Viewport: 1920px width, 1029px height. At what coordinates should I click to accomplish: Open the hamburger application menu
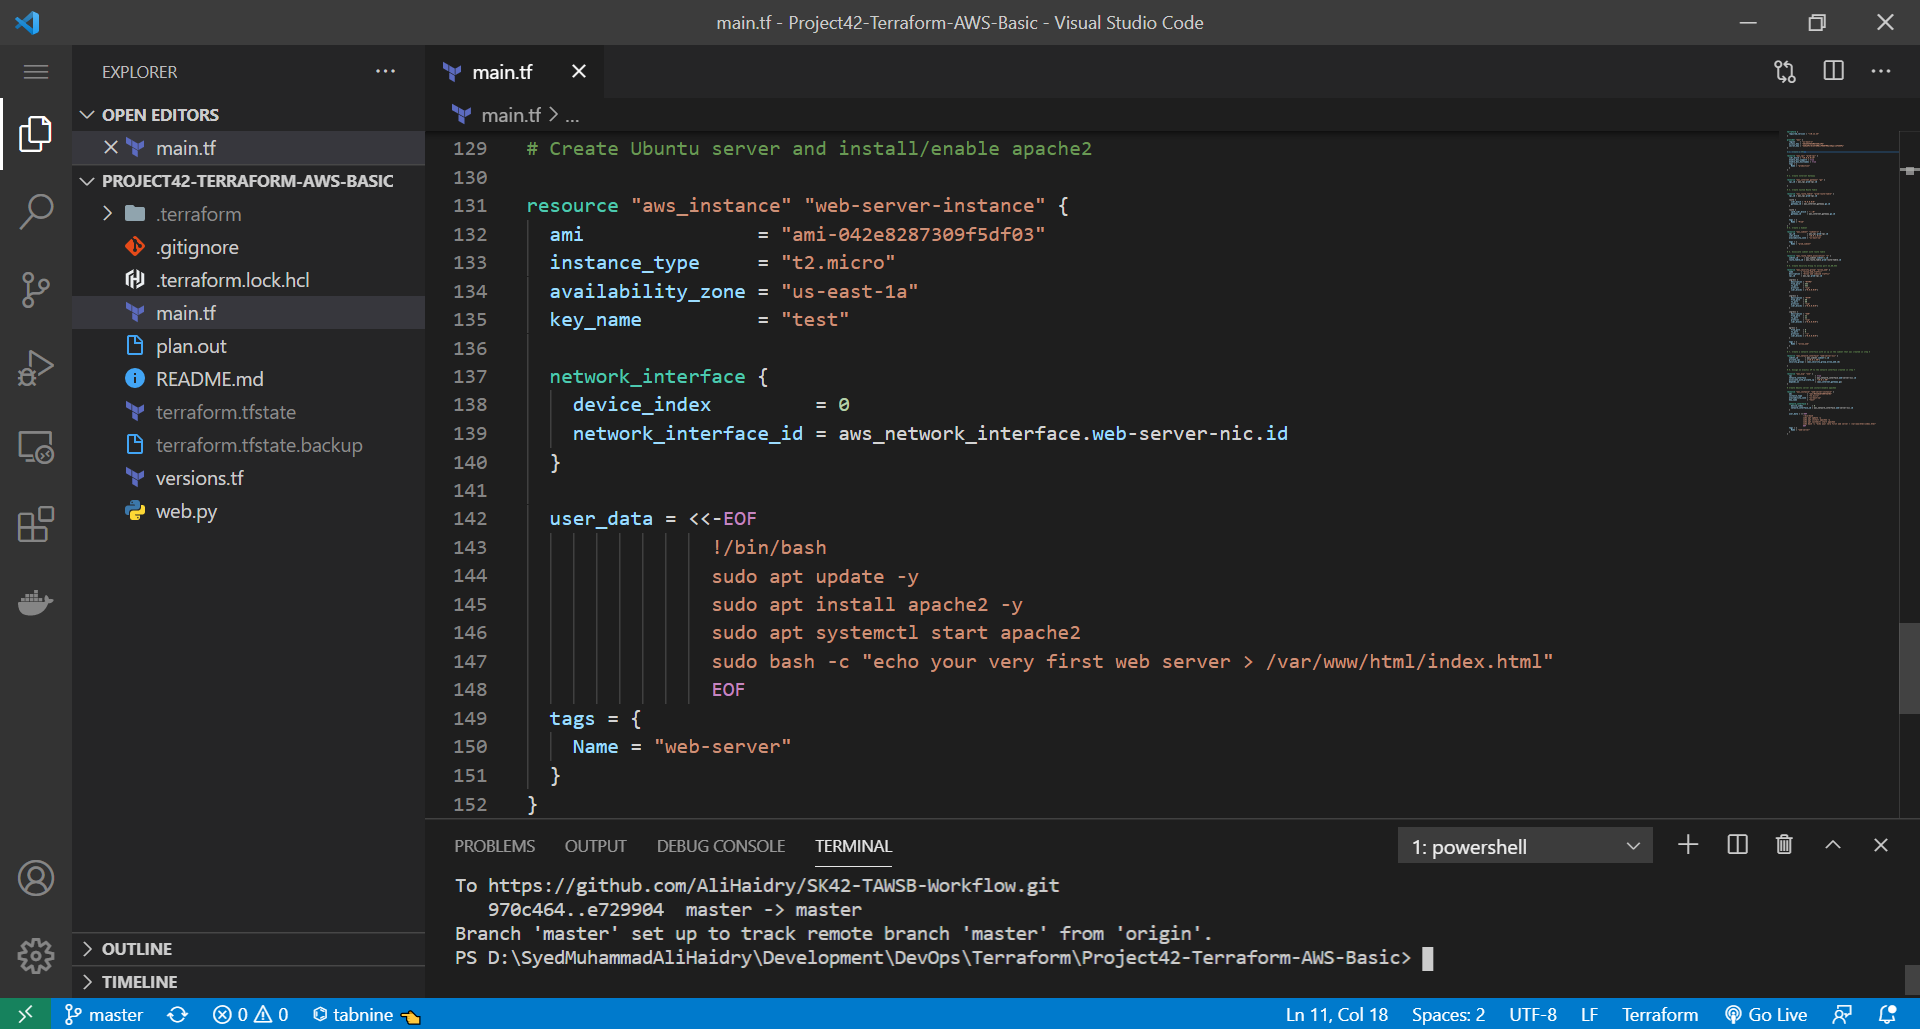point(36,71)
